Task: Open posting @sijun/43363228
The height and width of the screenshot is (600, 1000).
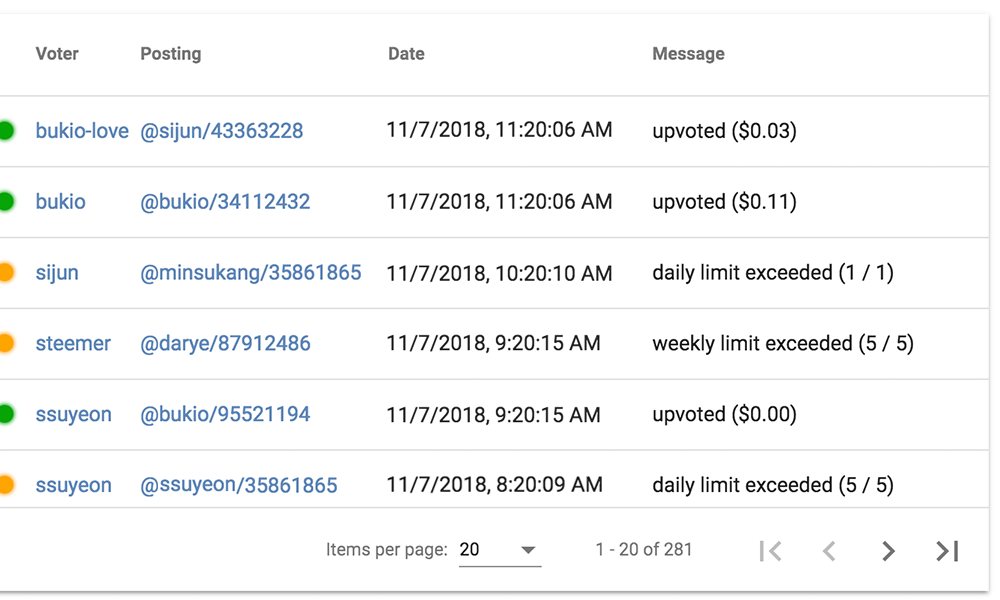Action: (x=221, y=131)
